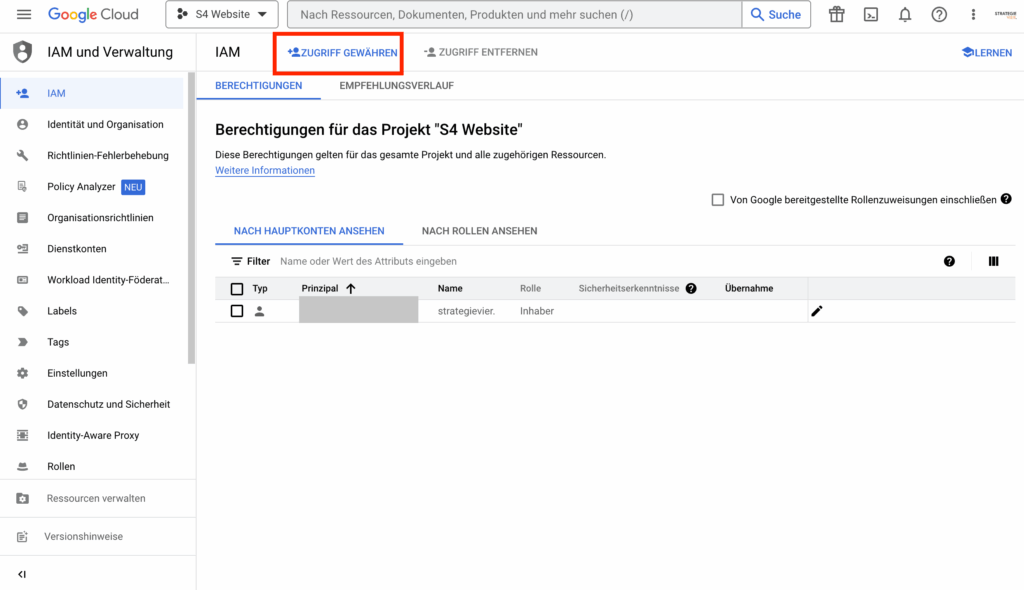Image resolution: width=1024 pixels, height=590 pixels.
Task: Open Richtlinien-Fehlerbehebung sidebar item
Action: (91, 156)
